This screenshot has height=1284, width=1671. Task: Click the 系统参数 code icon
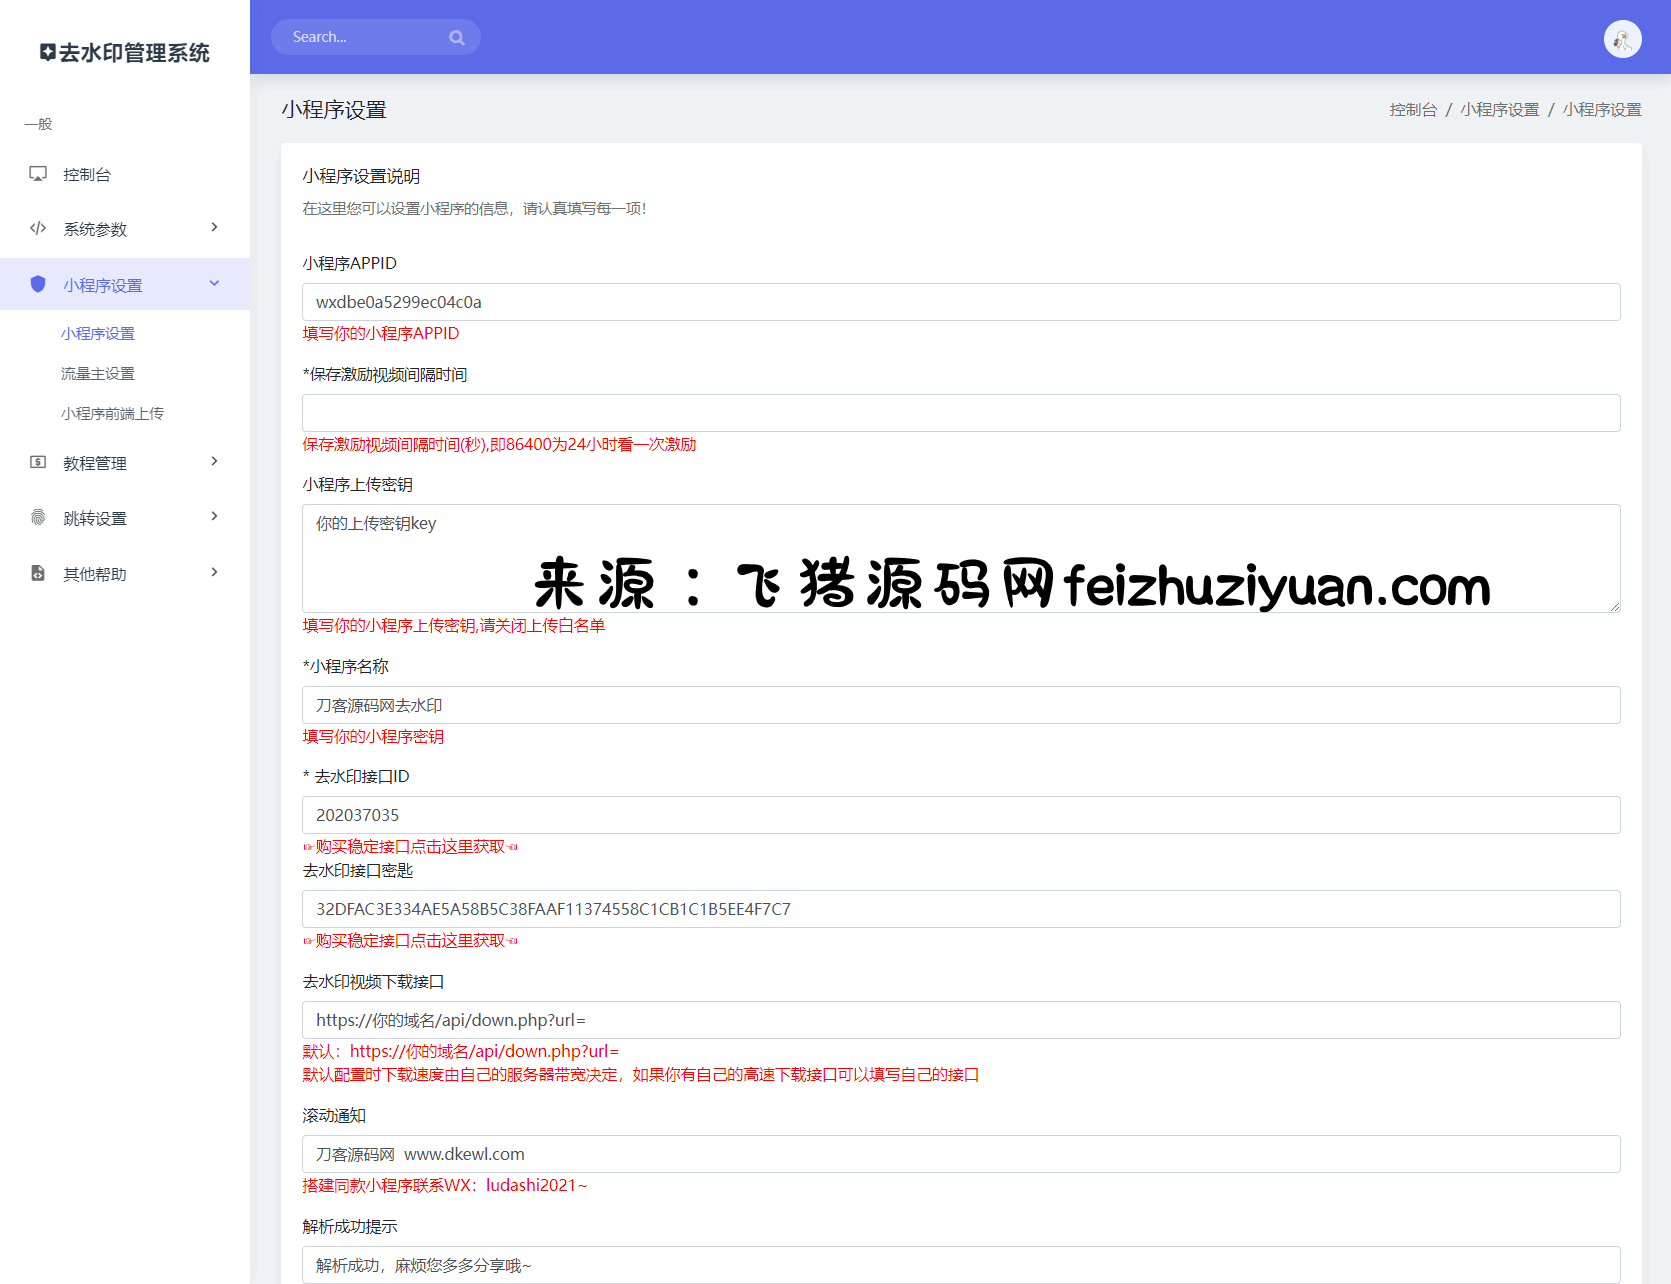(x=38, y=228)
